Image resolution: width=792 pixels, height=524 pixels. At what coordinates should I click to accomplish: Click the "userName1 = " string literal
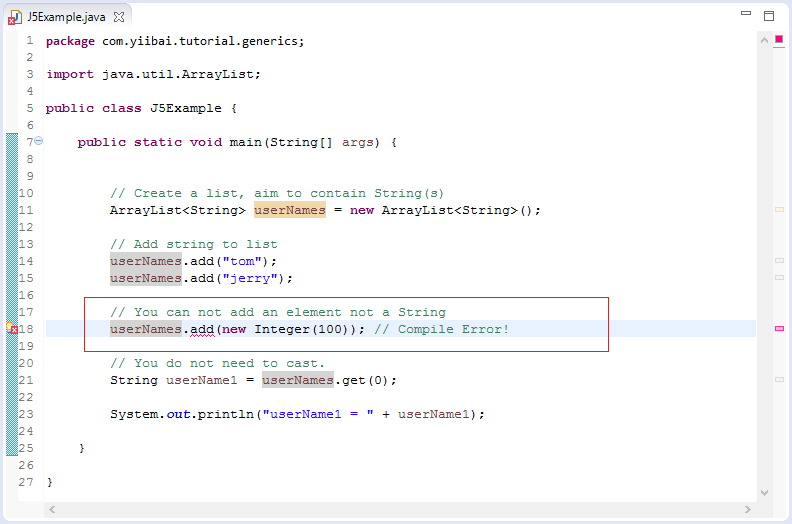(x=318, y=414)
